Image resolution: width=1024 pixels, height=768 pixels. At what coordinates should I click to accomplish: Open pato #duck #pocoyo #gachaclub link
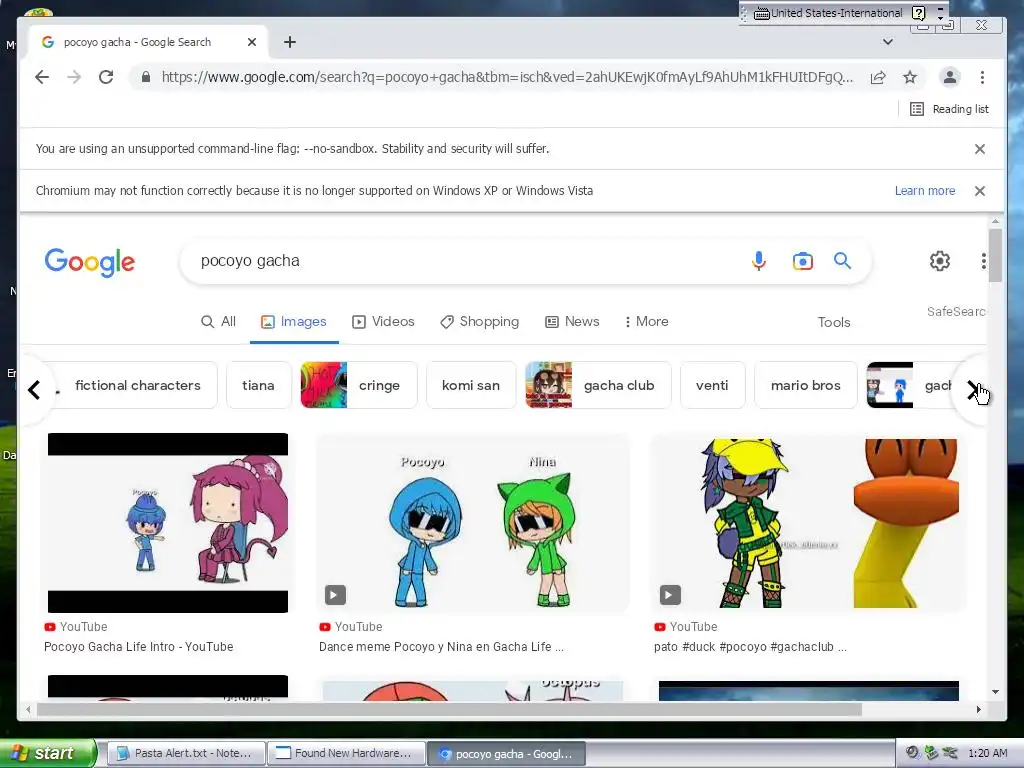pyautogui.click(x=750, y=647)
